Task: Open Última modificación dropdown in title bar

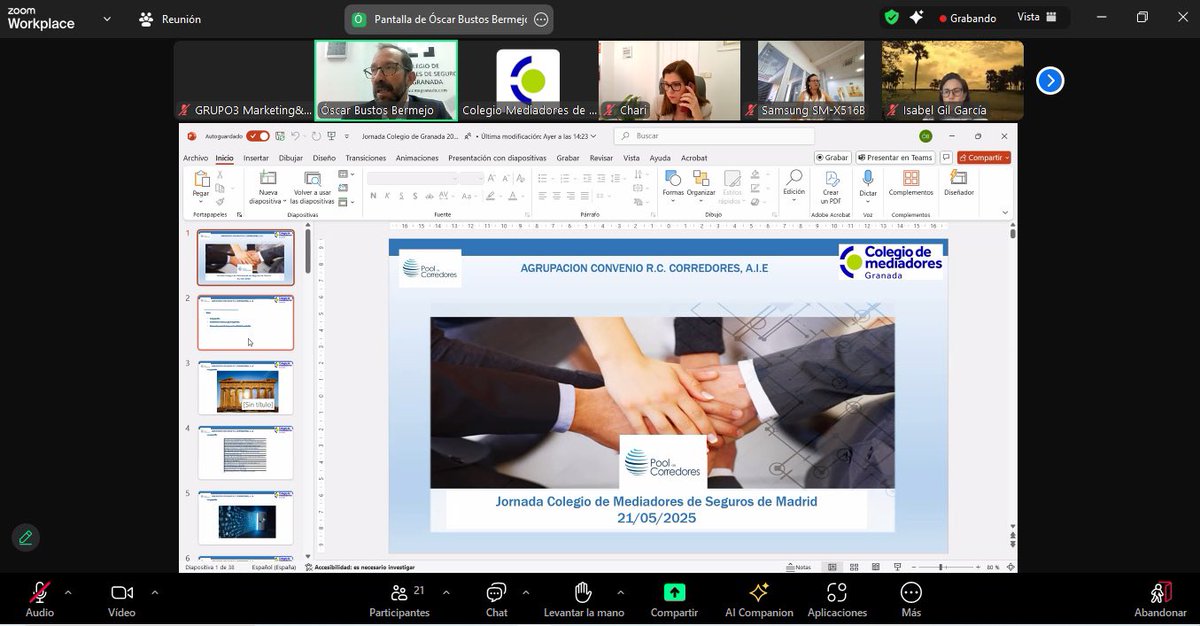Action: coord(537,136)
